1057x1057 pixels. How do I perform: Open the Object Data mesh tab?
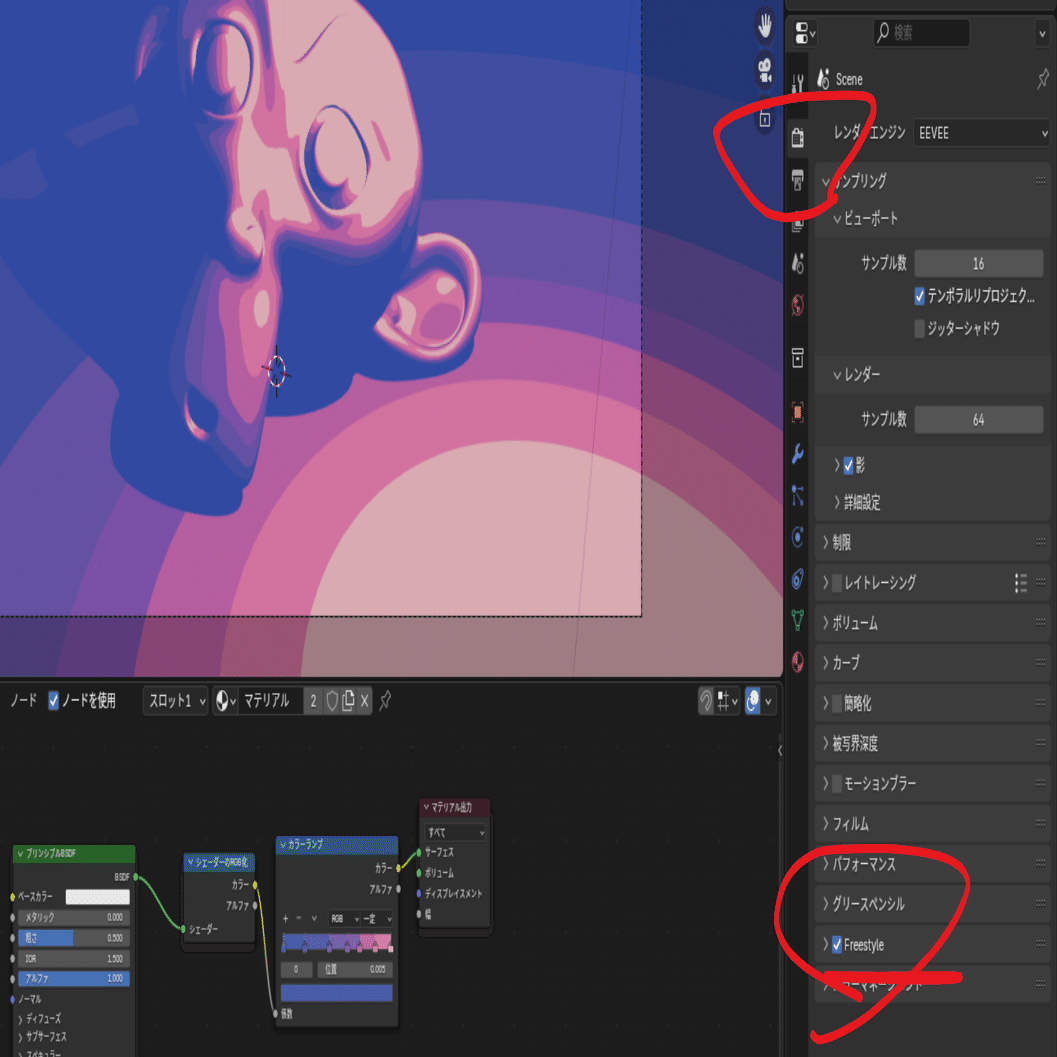coord(797,620)
